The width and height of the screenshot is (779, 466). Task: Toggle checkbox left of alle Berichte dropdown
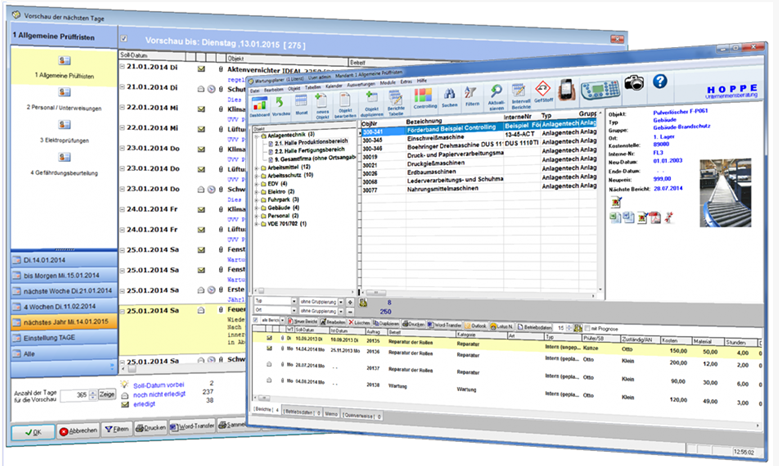[x=256, y=320]
